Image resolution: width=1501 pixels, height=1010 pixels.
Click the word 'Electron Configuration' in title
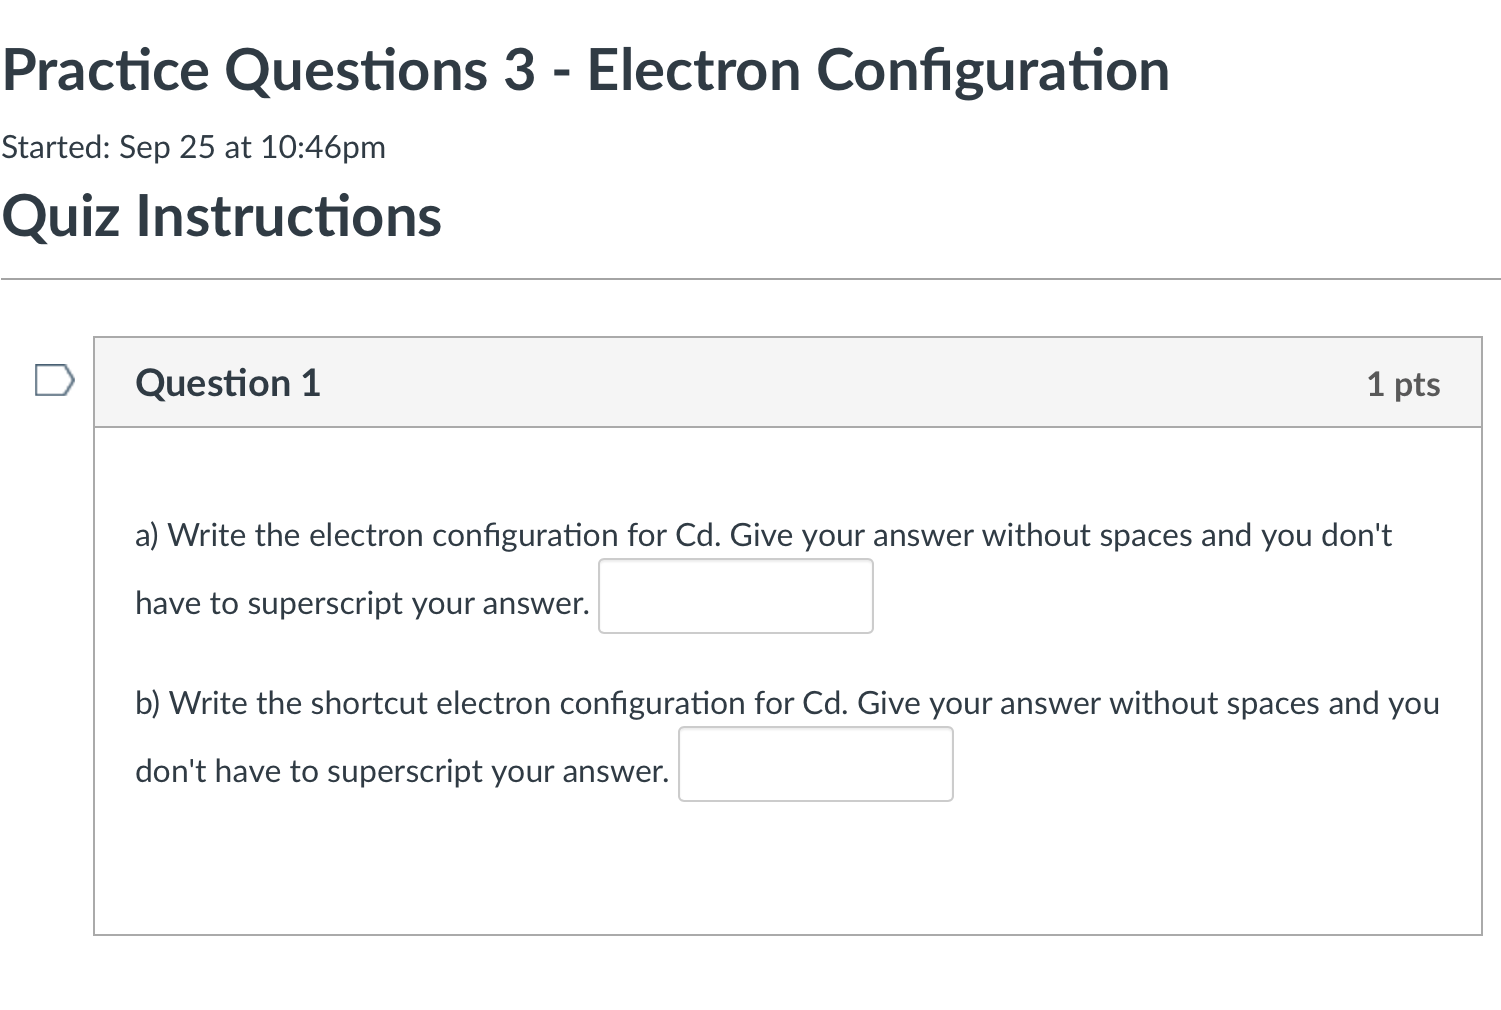(x=878, y=70)
